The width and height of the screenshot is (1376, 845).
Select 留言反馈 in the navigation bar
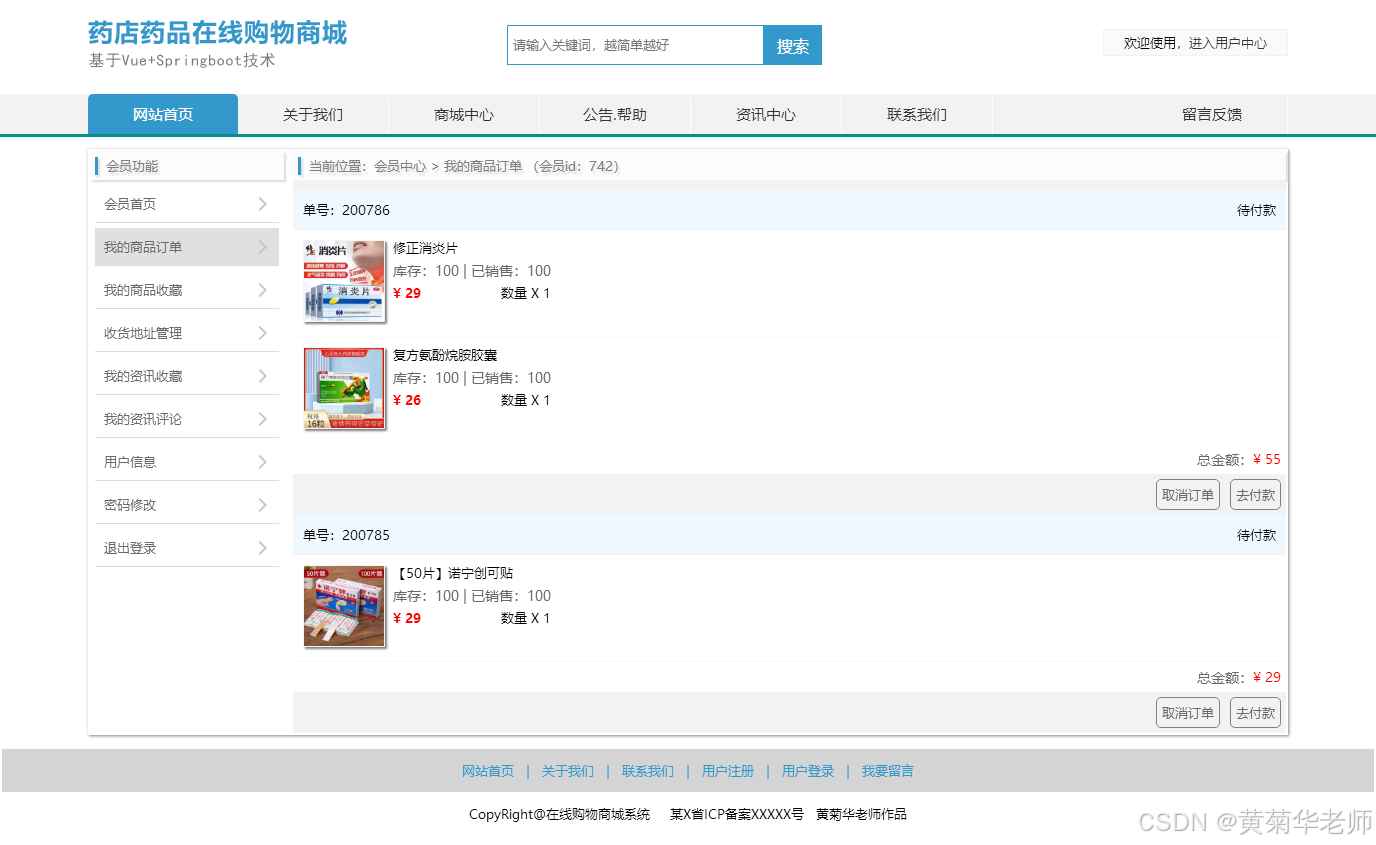1210,114
